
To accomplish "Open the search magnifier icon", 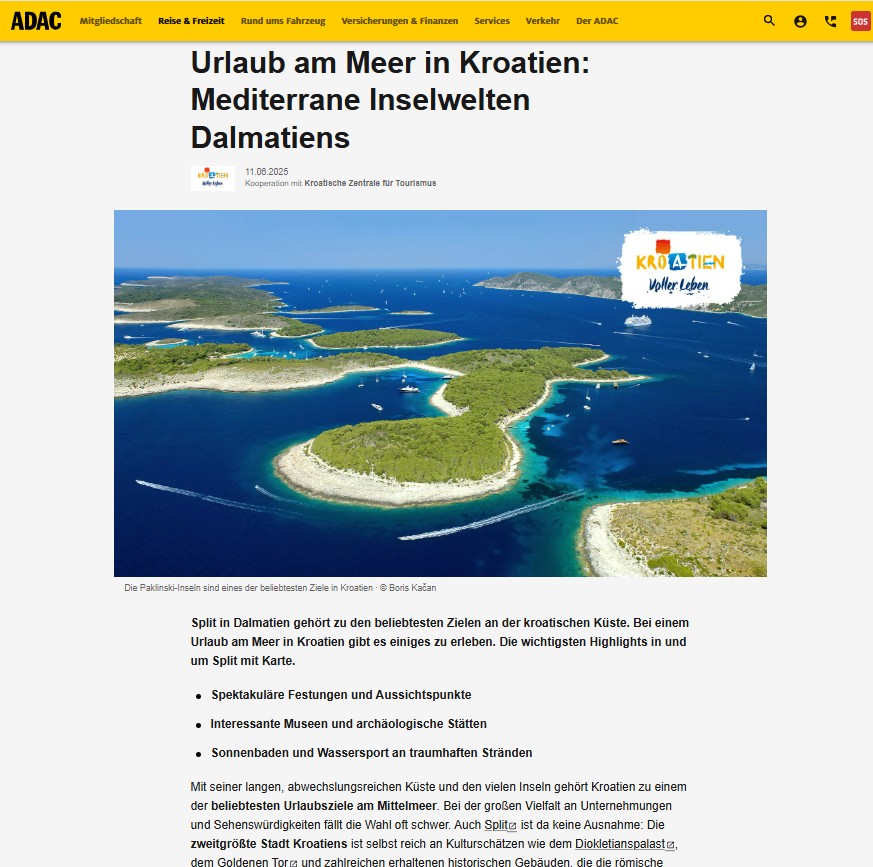I will click(769, 21).
